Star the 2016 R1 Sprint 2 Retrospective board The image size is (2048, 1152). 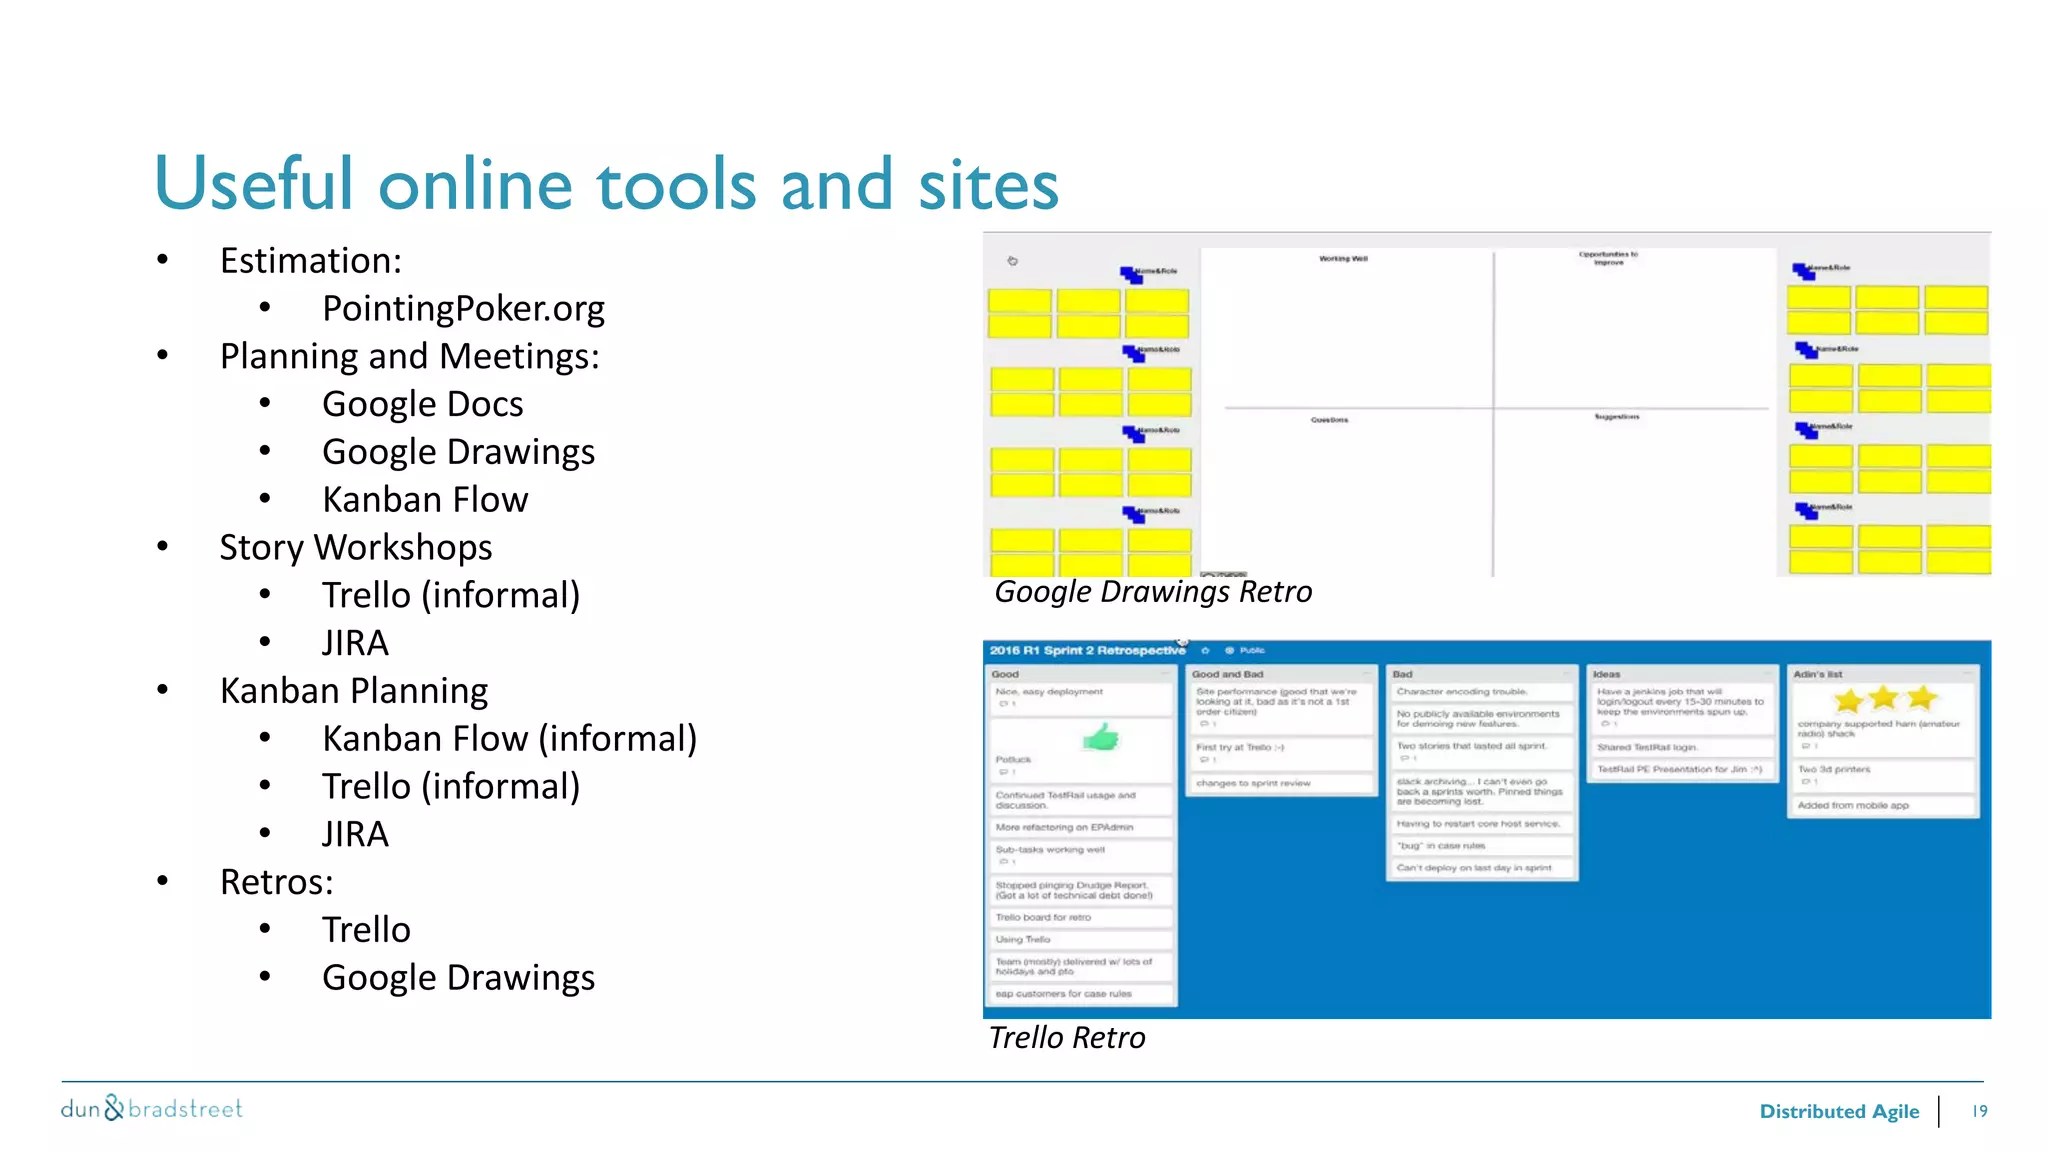point(1205,650)
